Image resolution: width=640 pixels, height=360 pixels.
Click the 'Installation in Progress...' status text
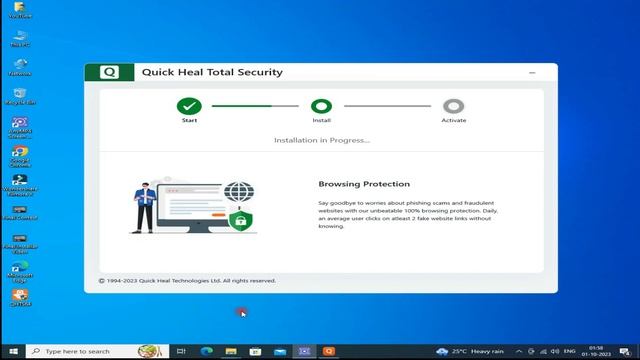tap(322, 140)
